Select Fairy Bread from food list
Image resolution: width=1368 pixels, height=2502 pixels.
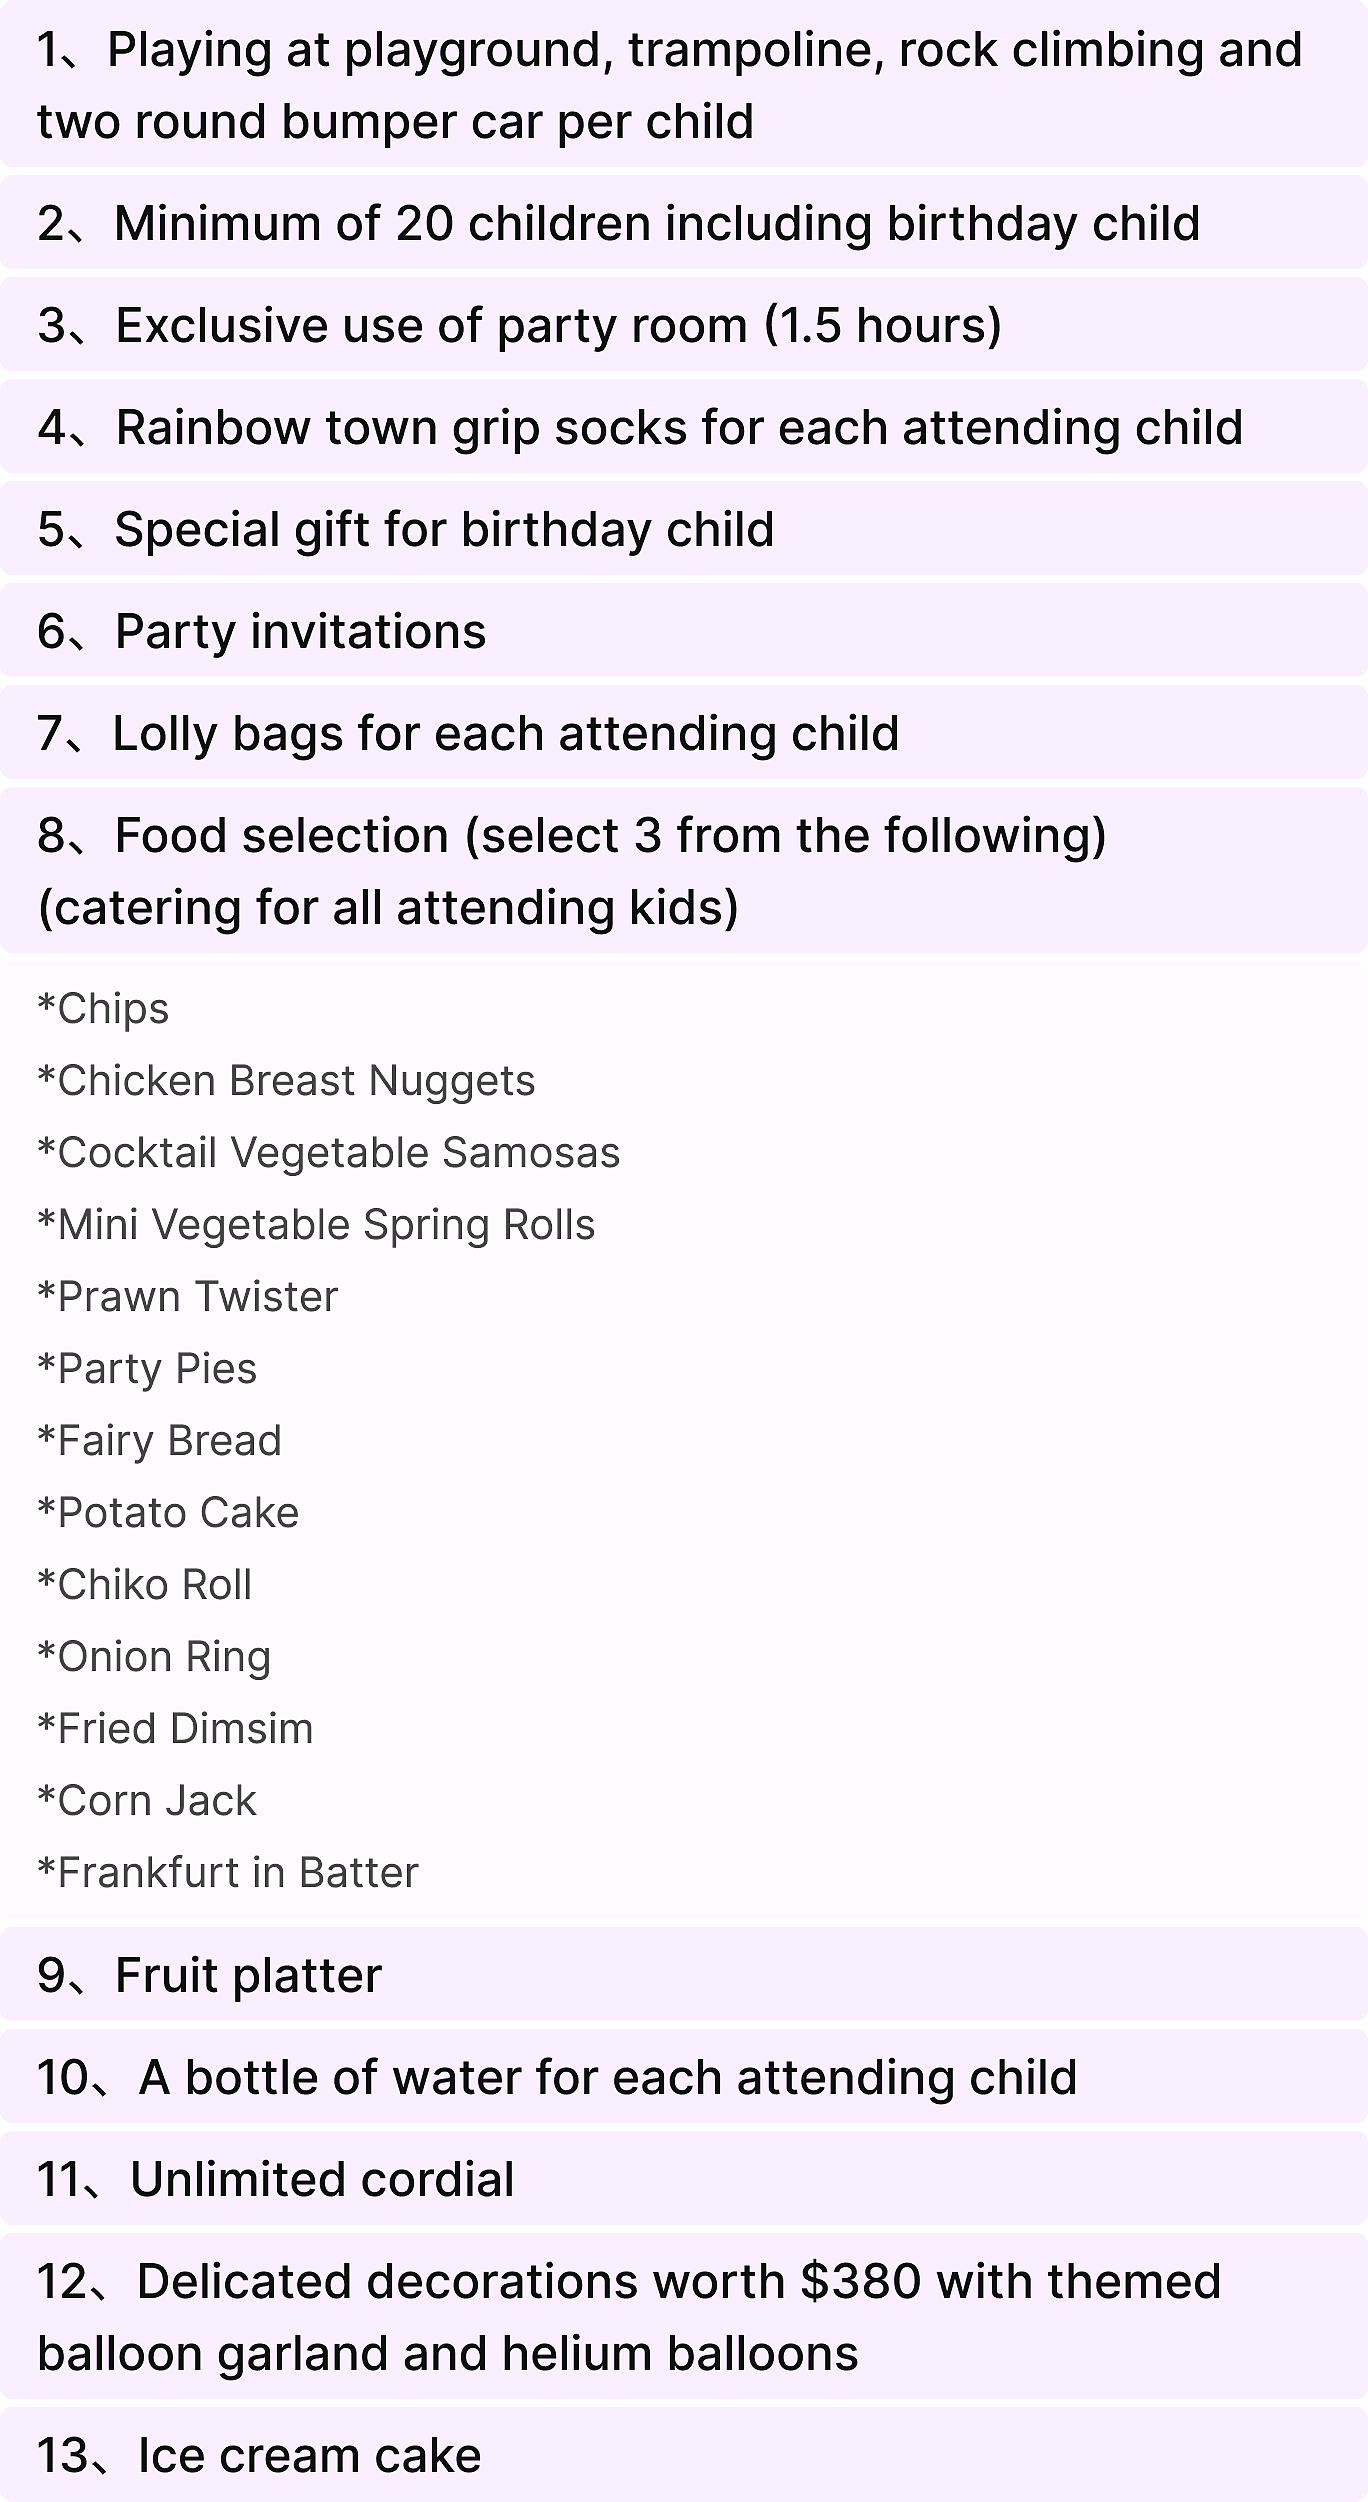[160, 1441]
